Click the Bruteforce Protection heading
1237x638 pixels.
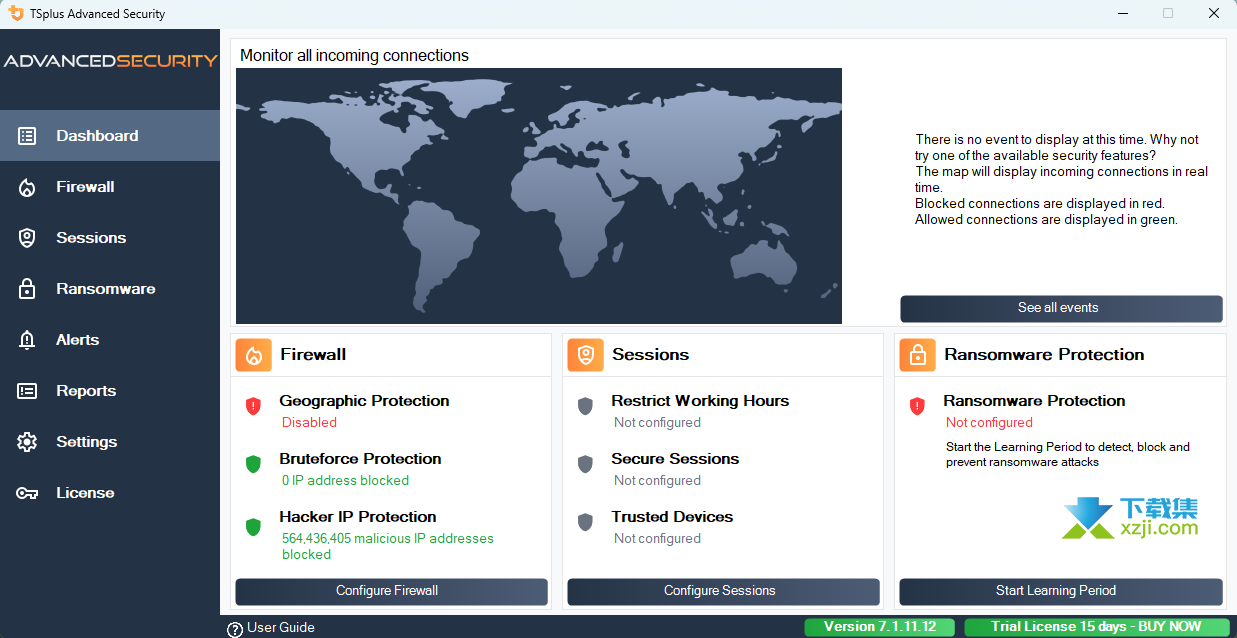[360, 459]
